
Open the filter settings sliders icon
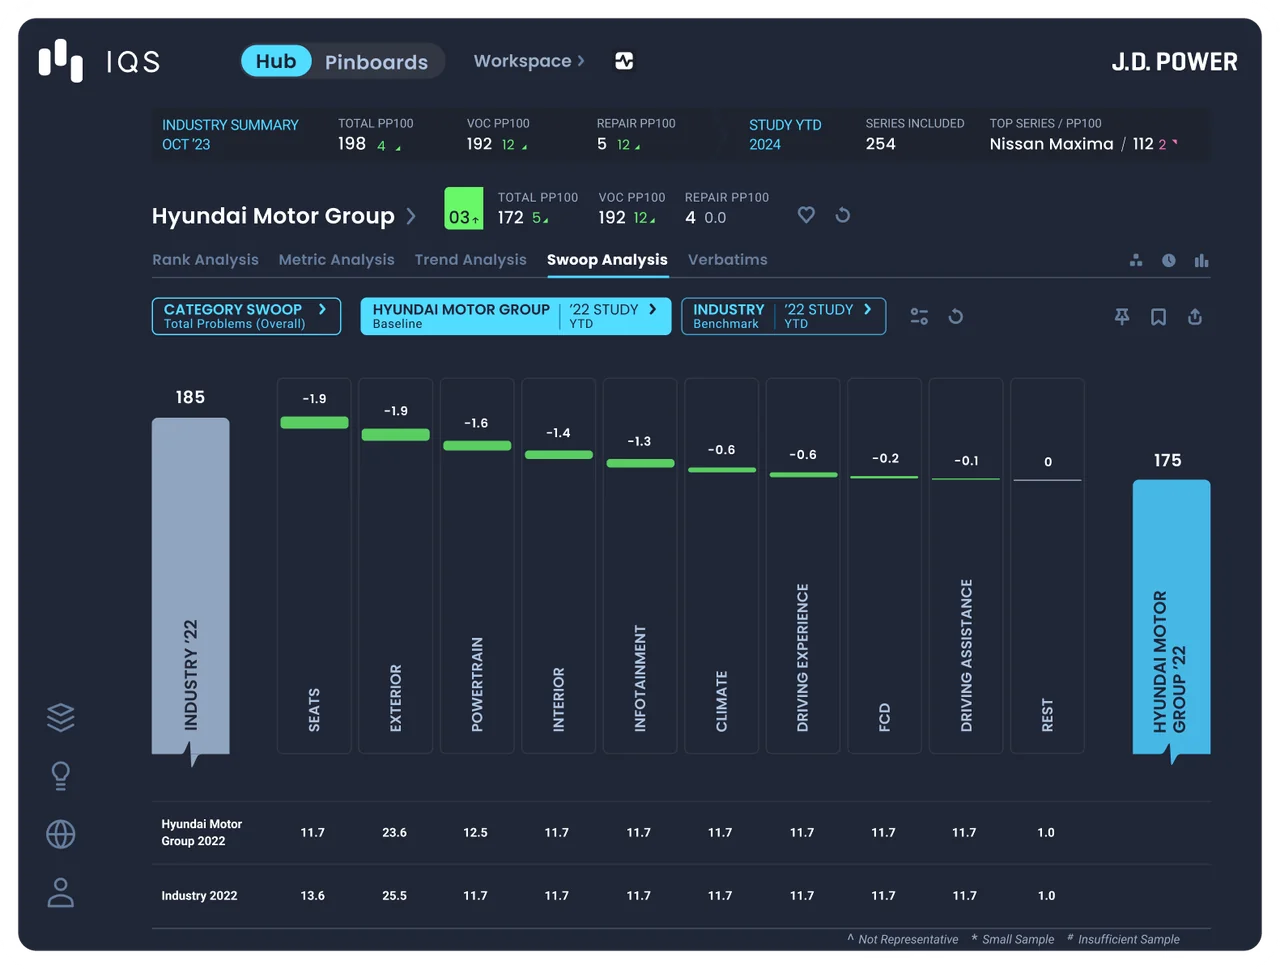coord(919,317)
